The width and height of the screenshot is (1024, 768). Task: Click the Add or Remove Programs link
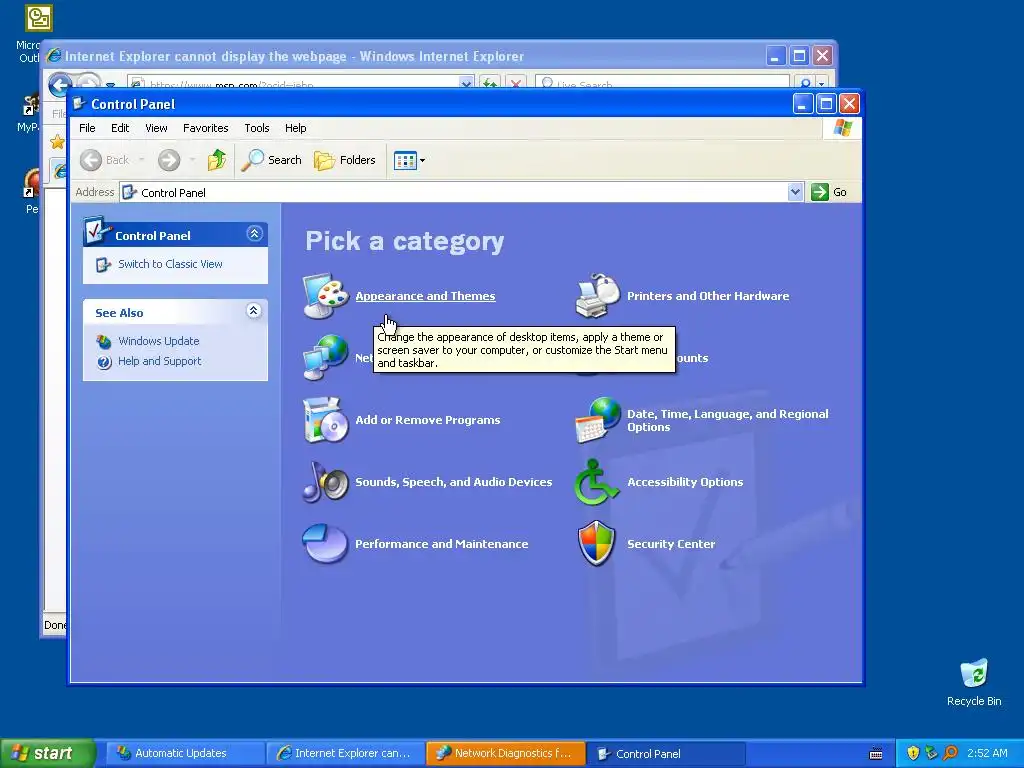pos(428,420)
